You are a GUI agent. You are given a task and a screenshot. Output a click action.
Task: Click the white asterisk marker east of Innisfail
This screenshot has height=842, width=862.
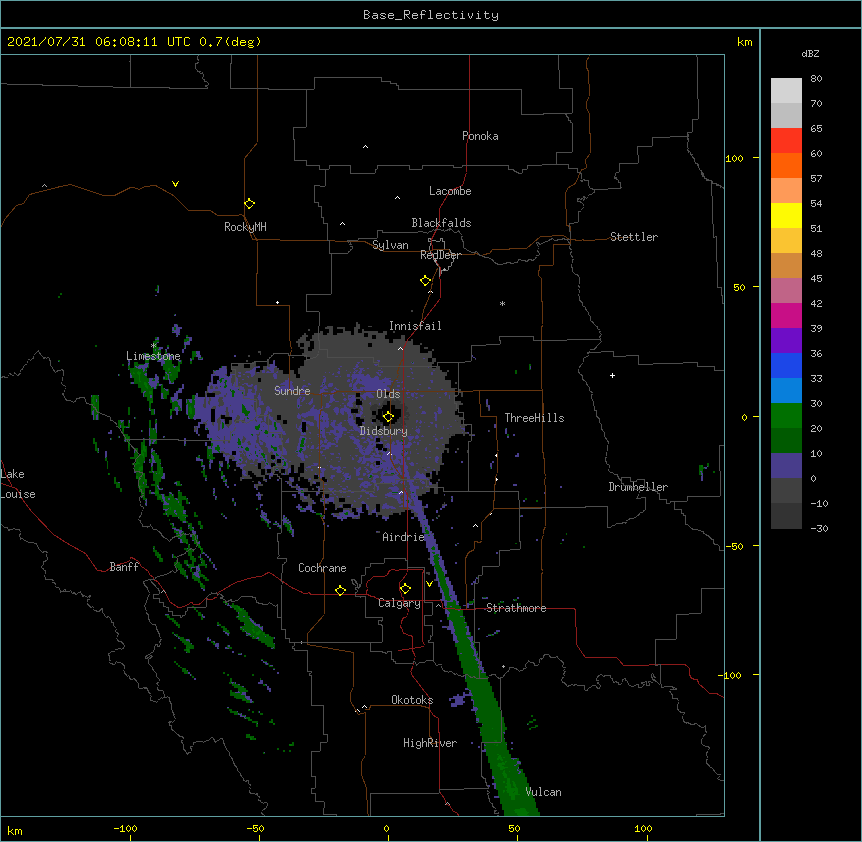502,303
